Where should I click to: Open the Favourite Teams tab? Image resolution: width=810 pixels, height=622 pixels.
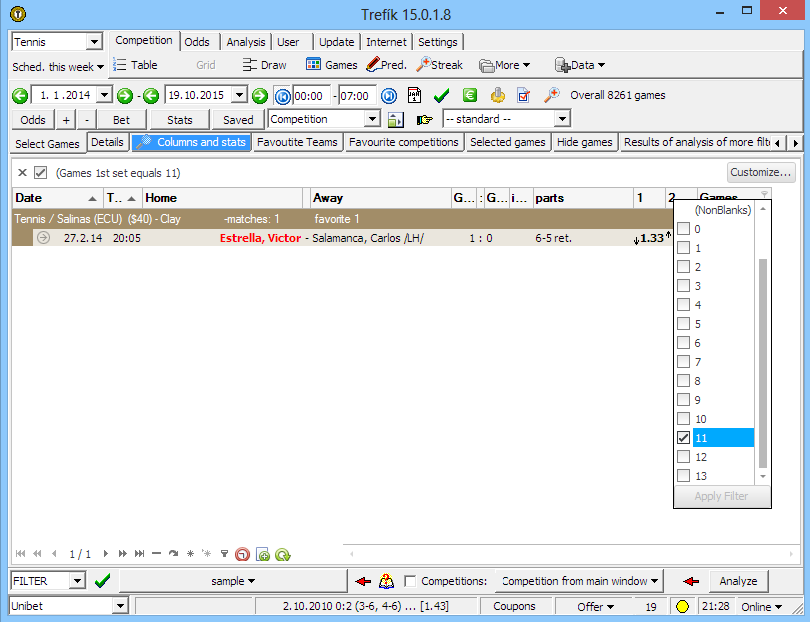296,142
